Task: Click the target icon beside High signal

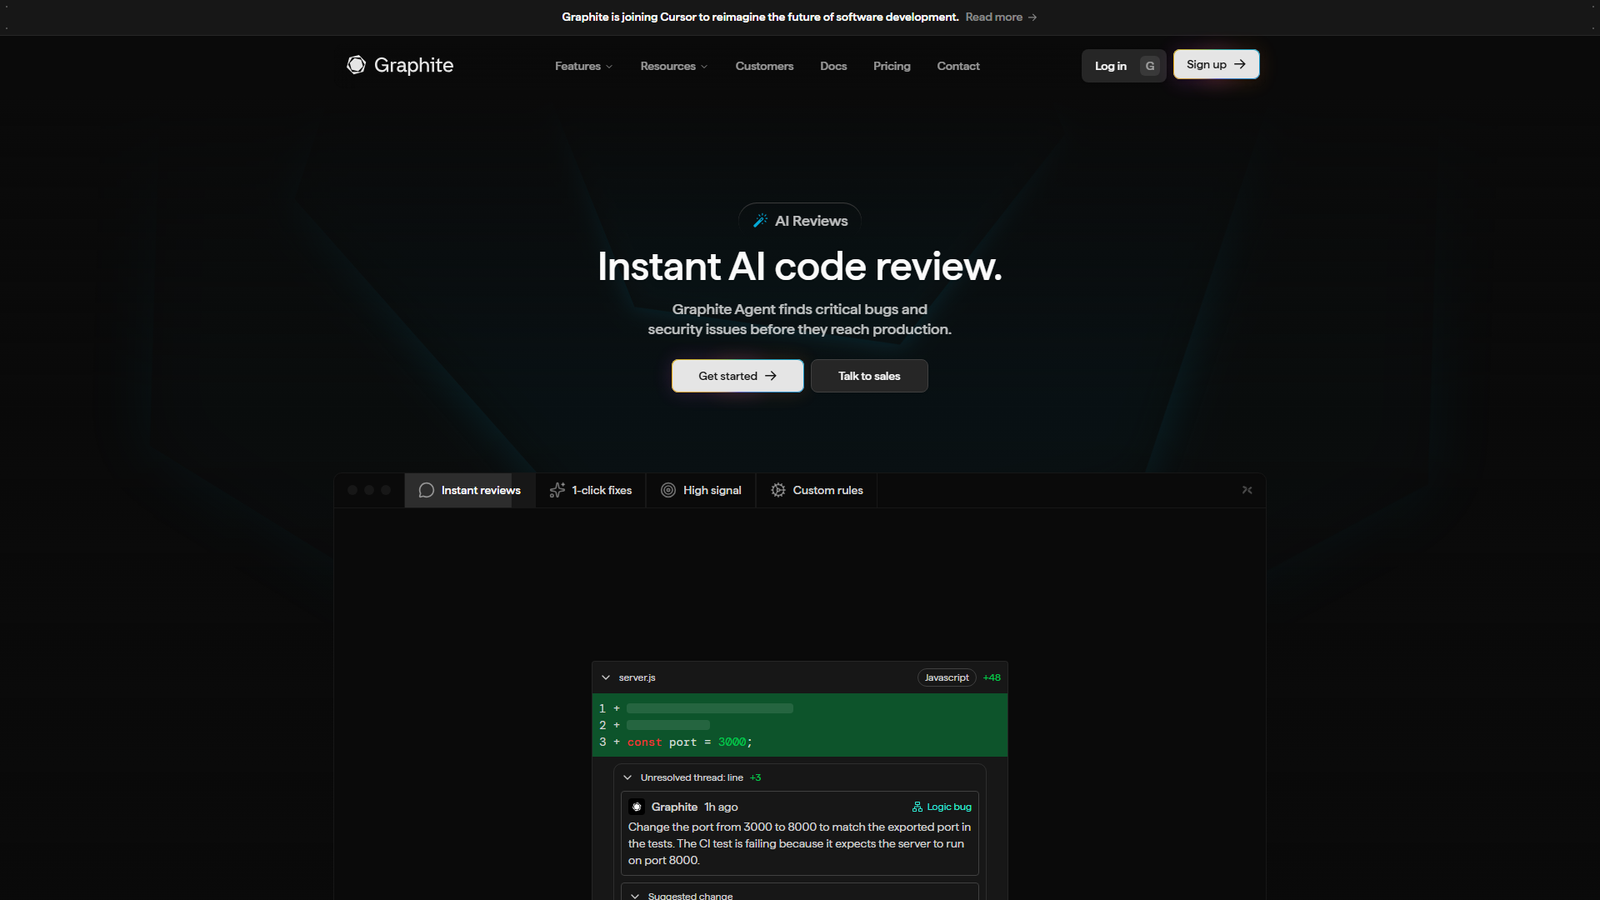Action: pos(668,490)
